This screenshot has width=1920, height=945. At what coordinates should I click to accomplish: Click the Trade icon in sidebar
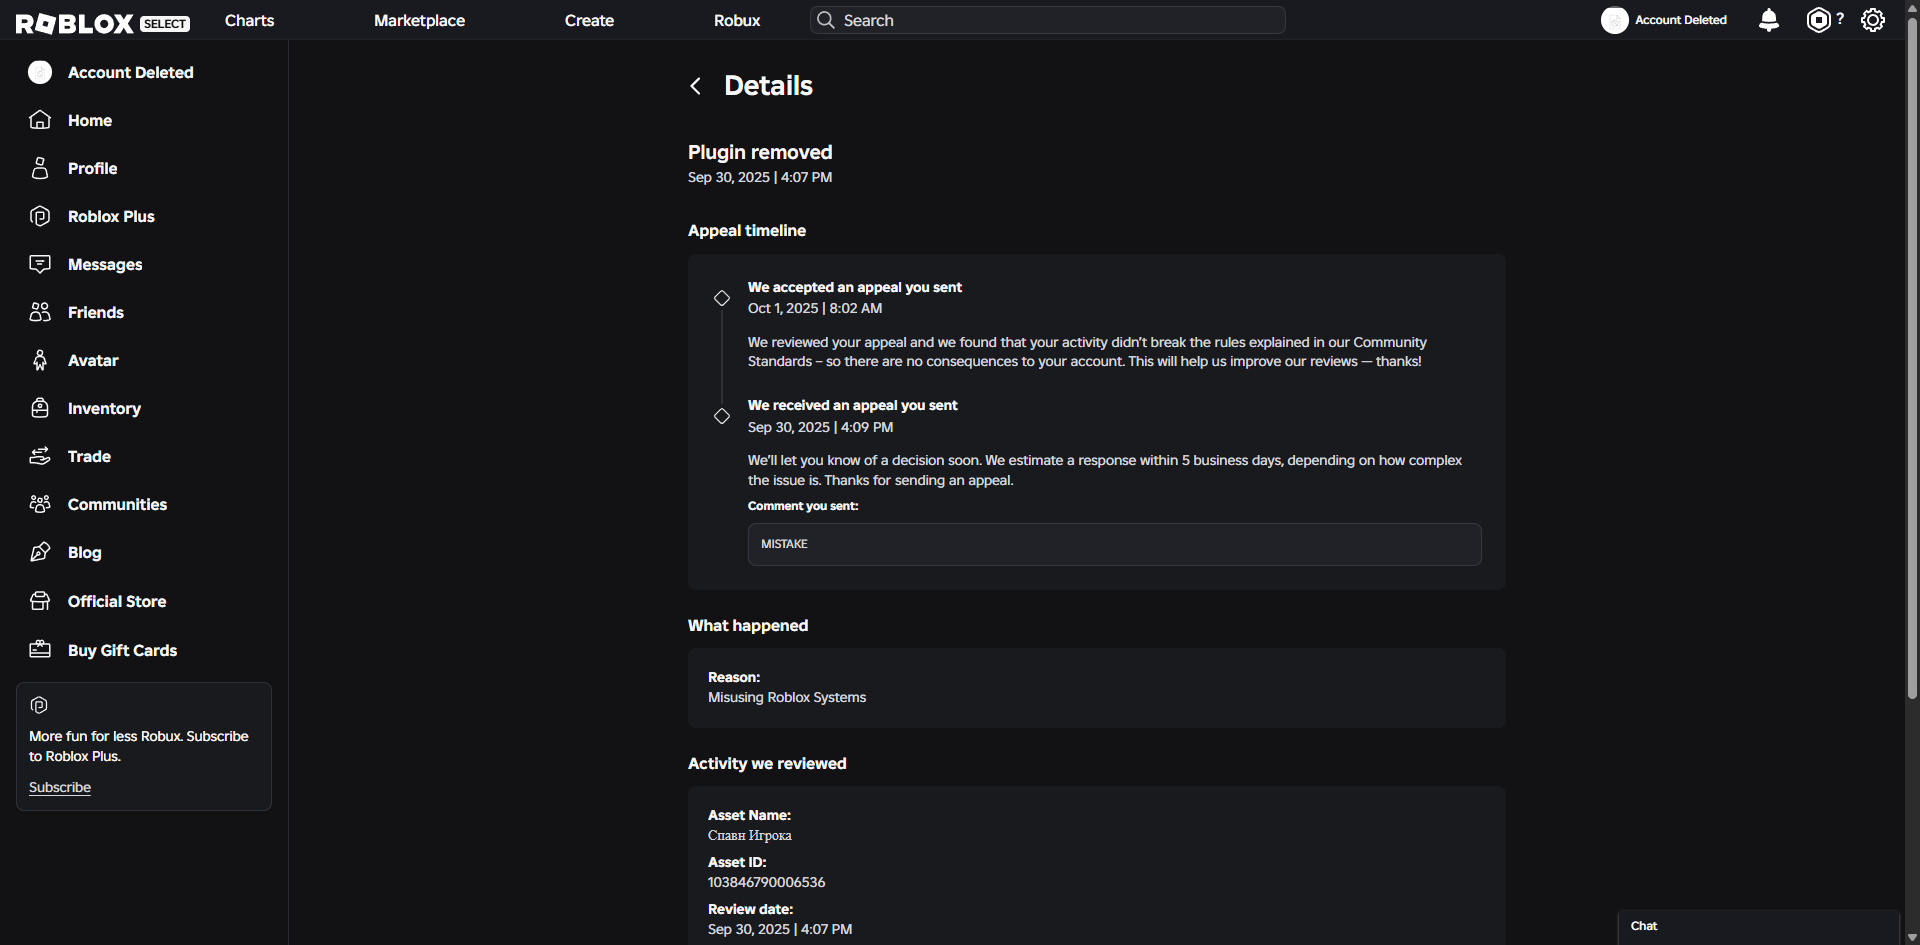click(40, 456)
